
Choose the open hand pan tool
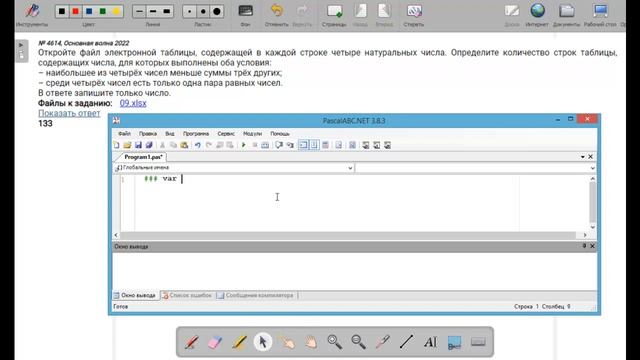(311, 342)
